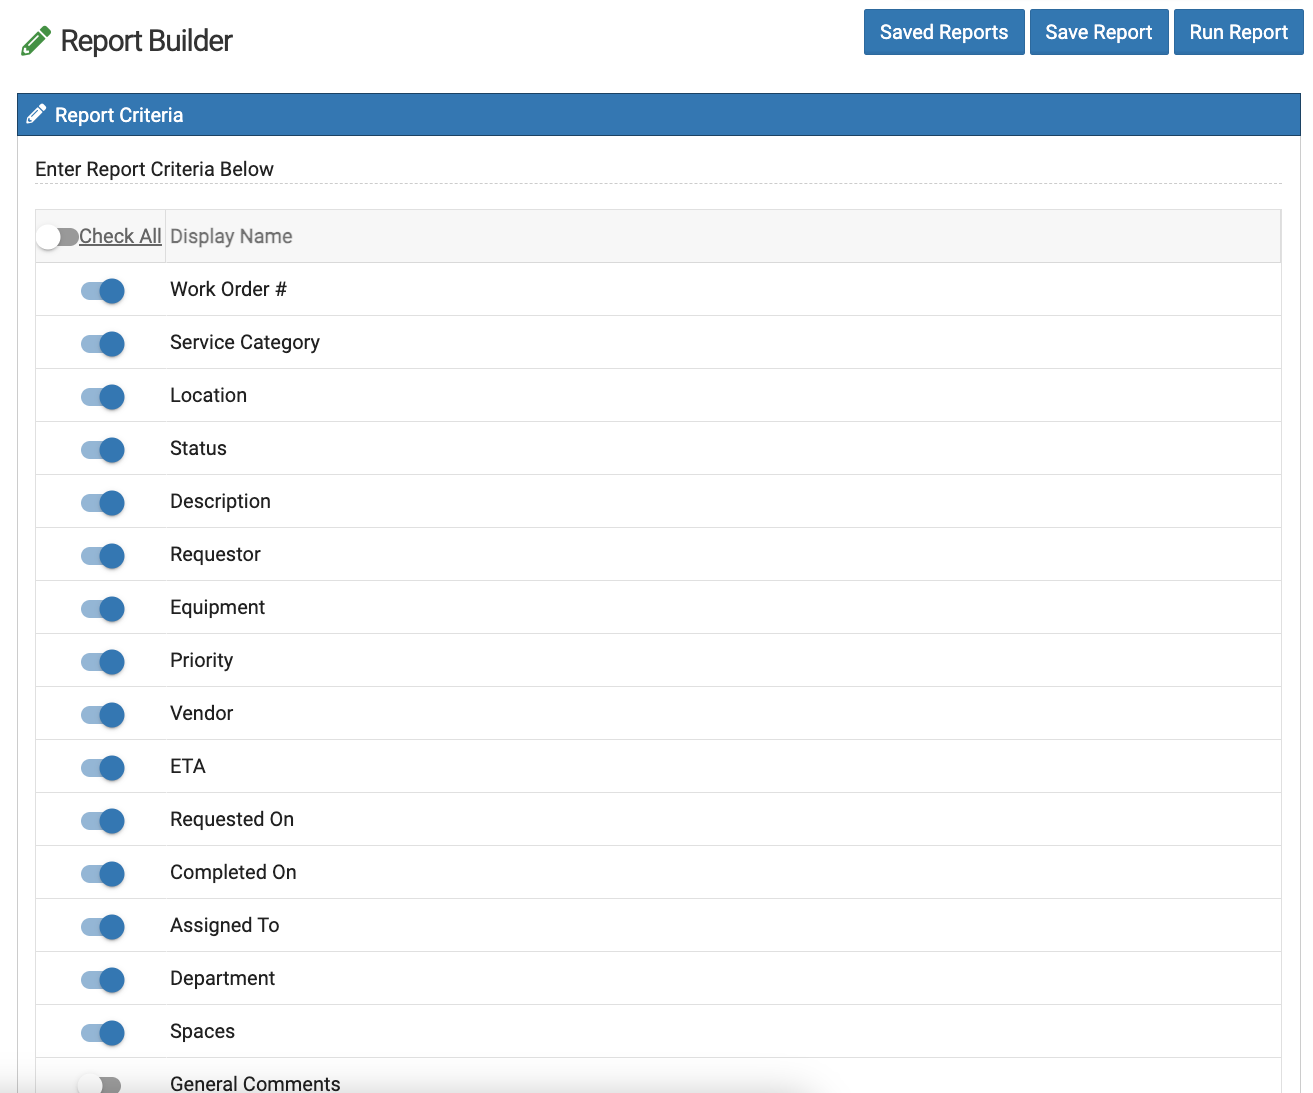Click the Assigned To row text
The height and width of the screenshot is (1093, 1313).
click(224, 925)
